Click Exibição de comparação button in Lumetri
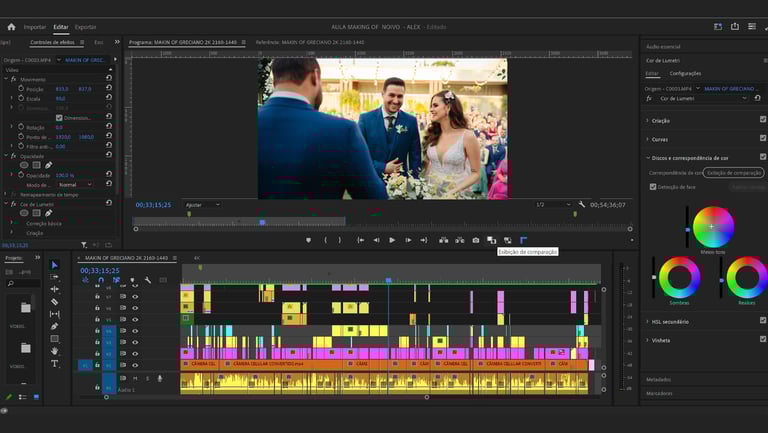The width and height of the screenshot is (768, 433). click(x=733, y=172)
